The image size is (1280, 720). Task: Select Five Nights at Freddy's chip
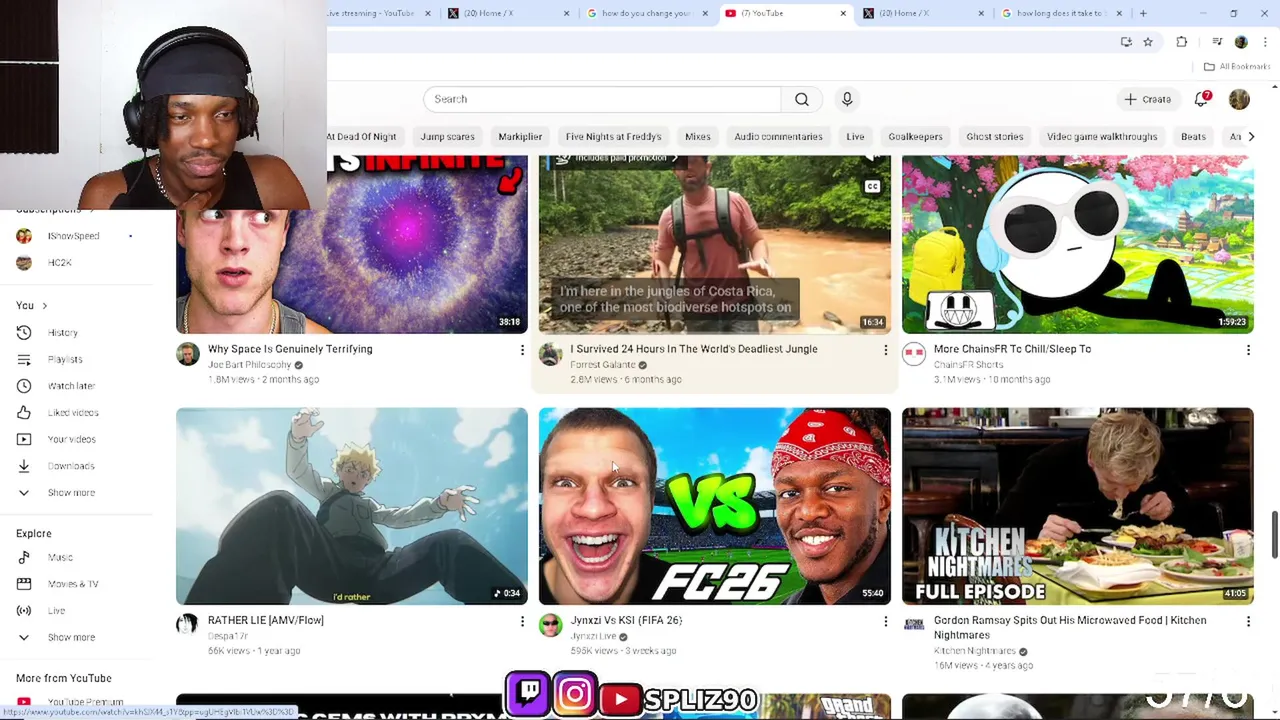tap(613, 137)
